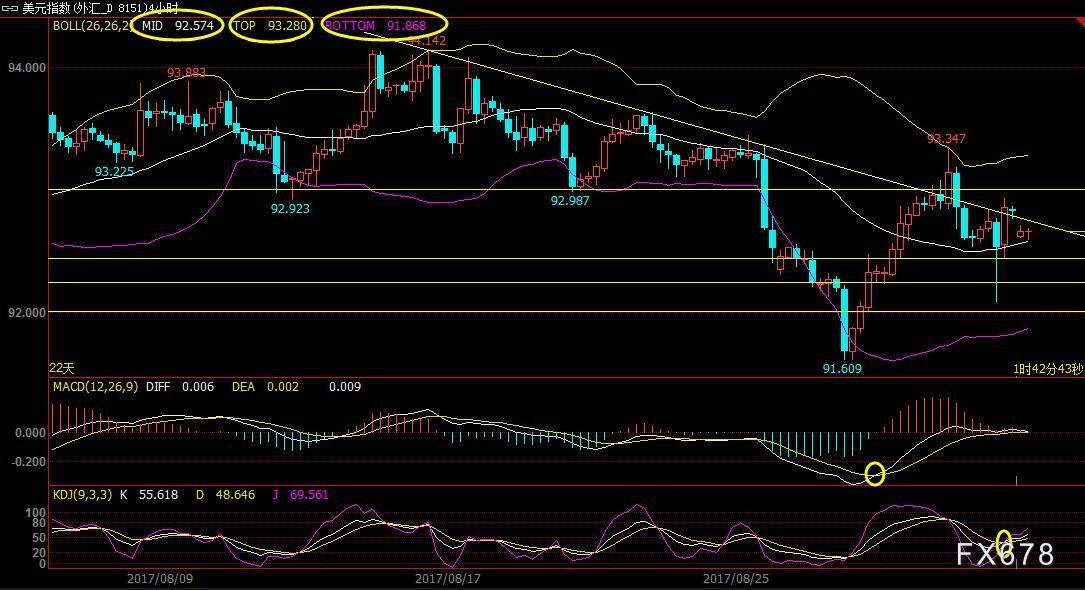Viewport: 1085px width, 590px height.
Task: Click the 94.000 price axis label
Action: click(27, 68)
